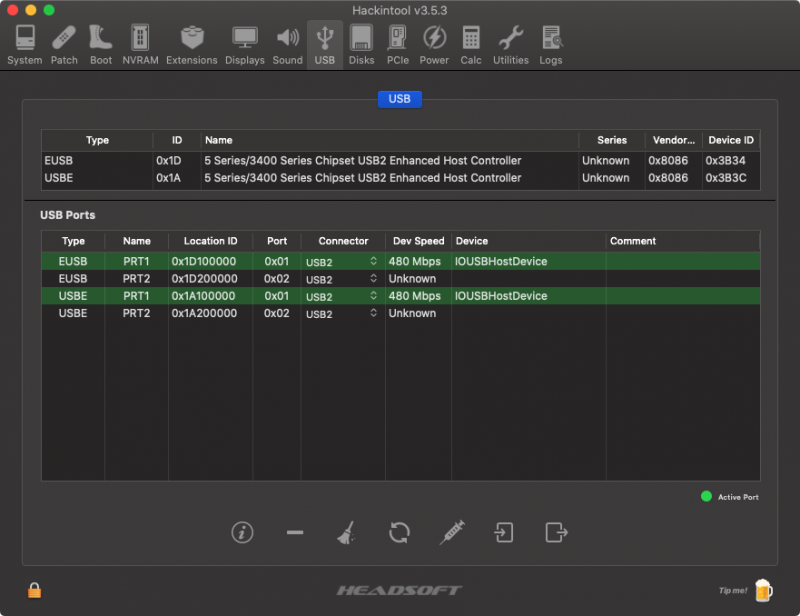800x616 pixels.
Task: Click the Refresh ports icon
Action: (x=399, y=533)
